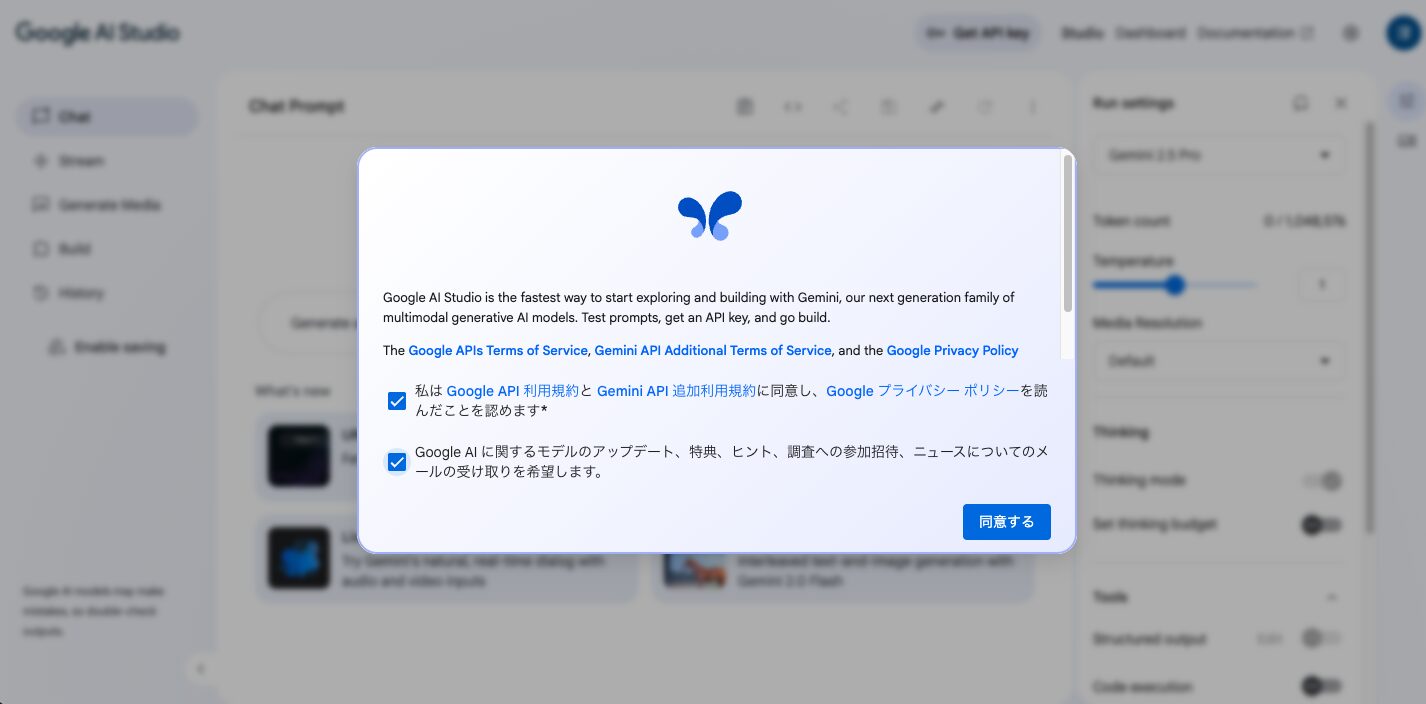
Task: Open Gemini API Additional Terms of Service link
Action: (713, 350)
